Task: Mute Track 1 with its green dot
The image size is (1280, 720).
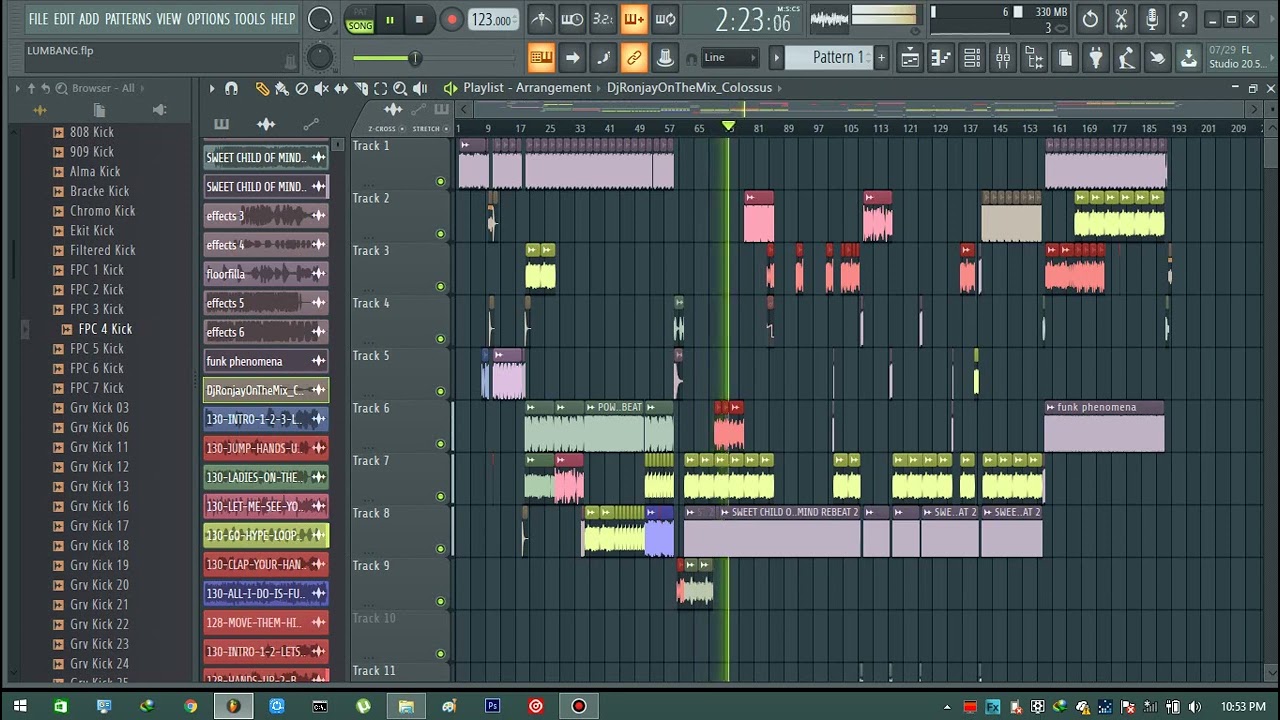Action: click(x=440, y=181)
